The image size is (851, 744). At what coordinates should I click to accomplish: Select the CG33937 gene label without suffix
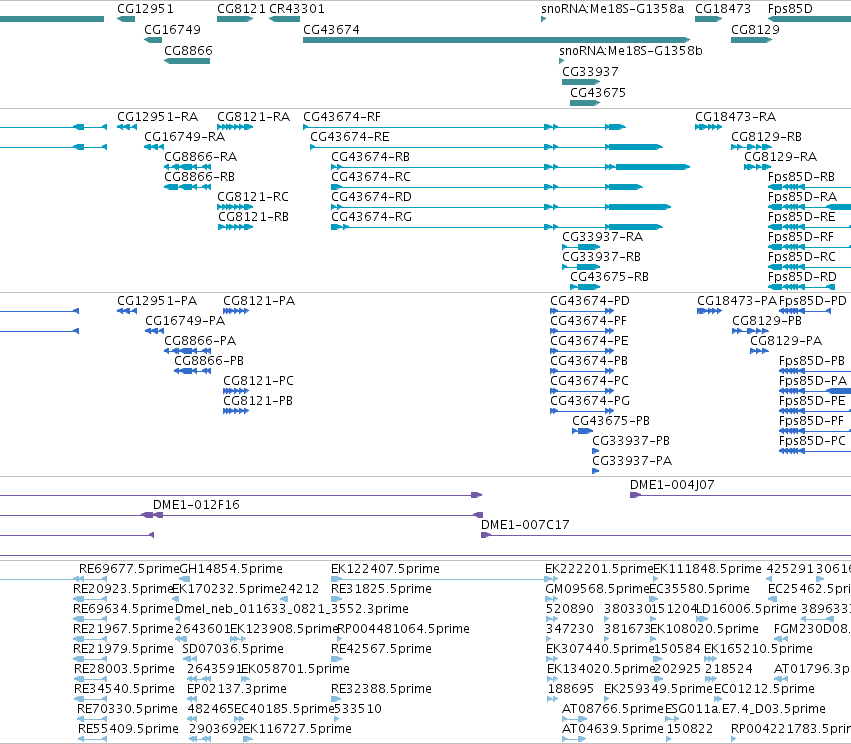[x=590, y=72]
